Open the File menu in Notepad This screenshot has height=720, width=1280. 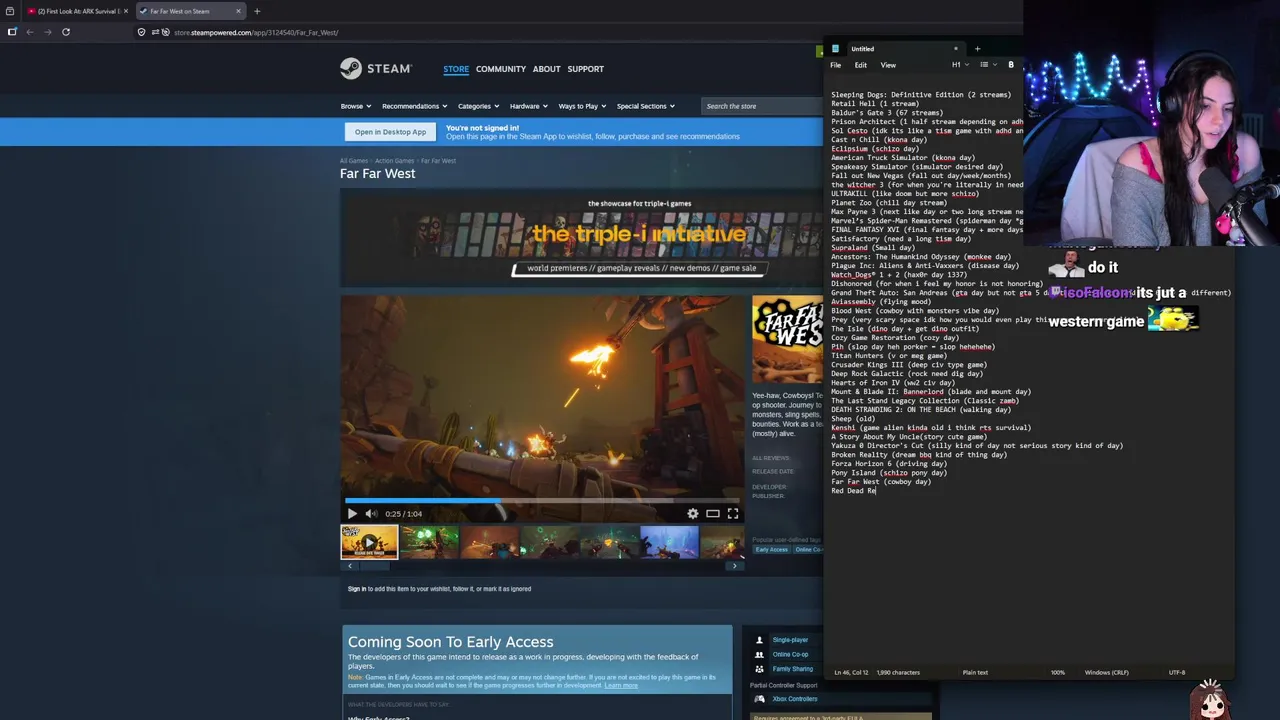836,65
